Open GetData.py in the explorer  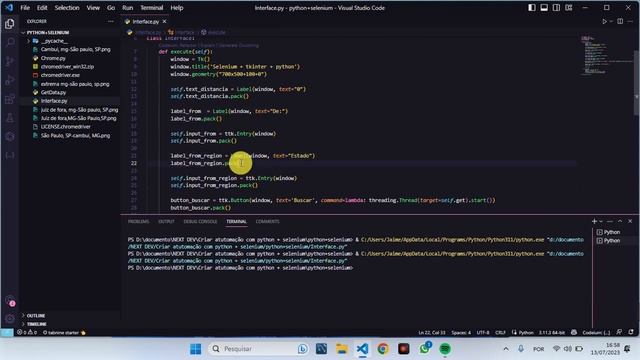coord(53,92)
